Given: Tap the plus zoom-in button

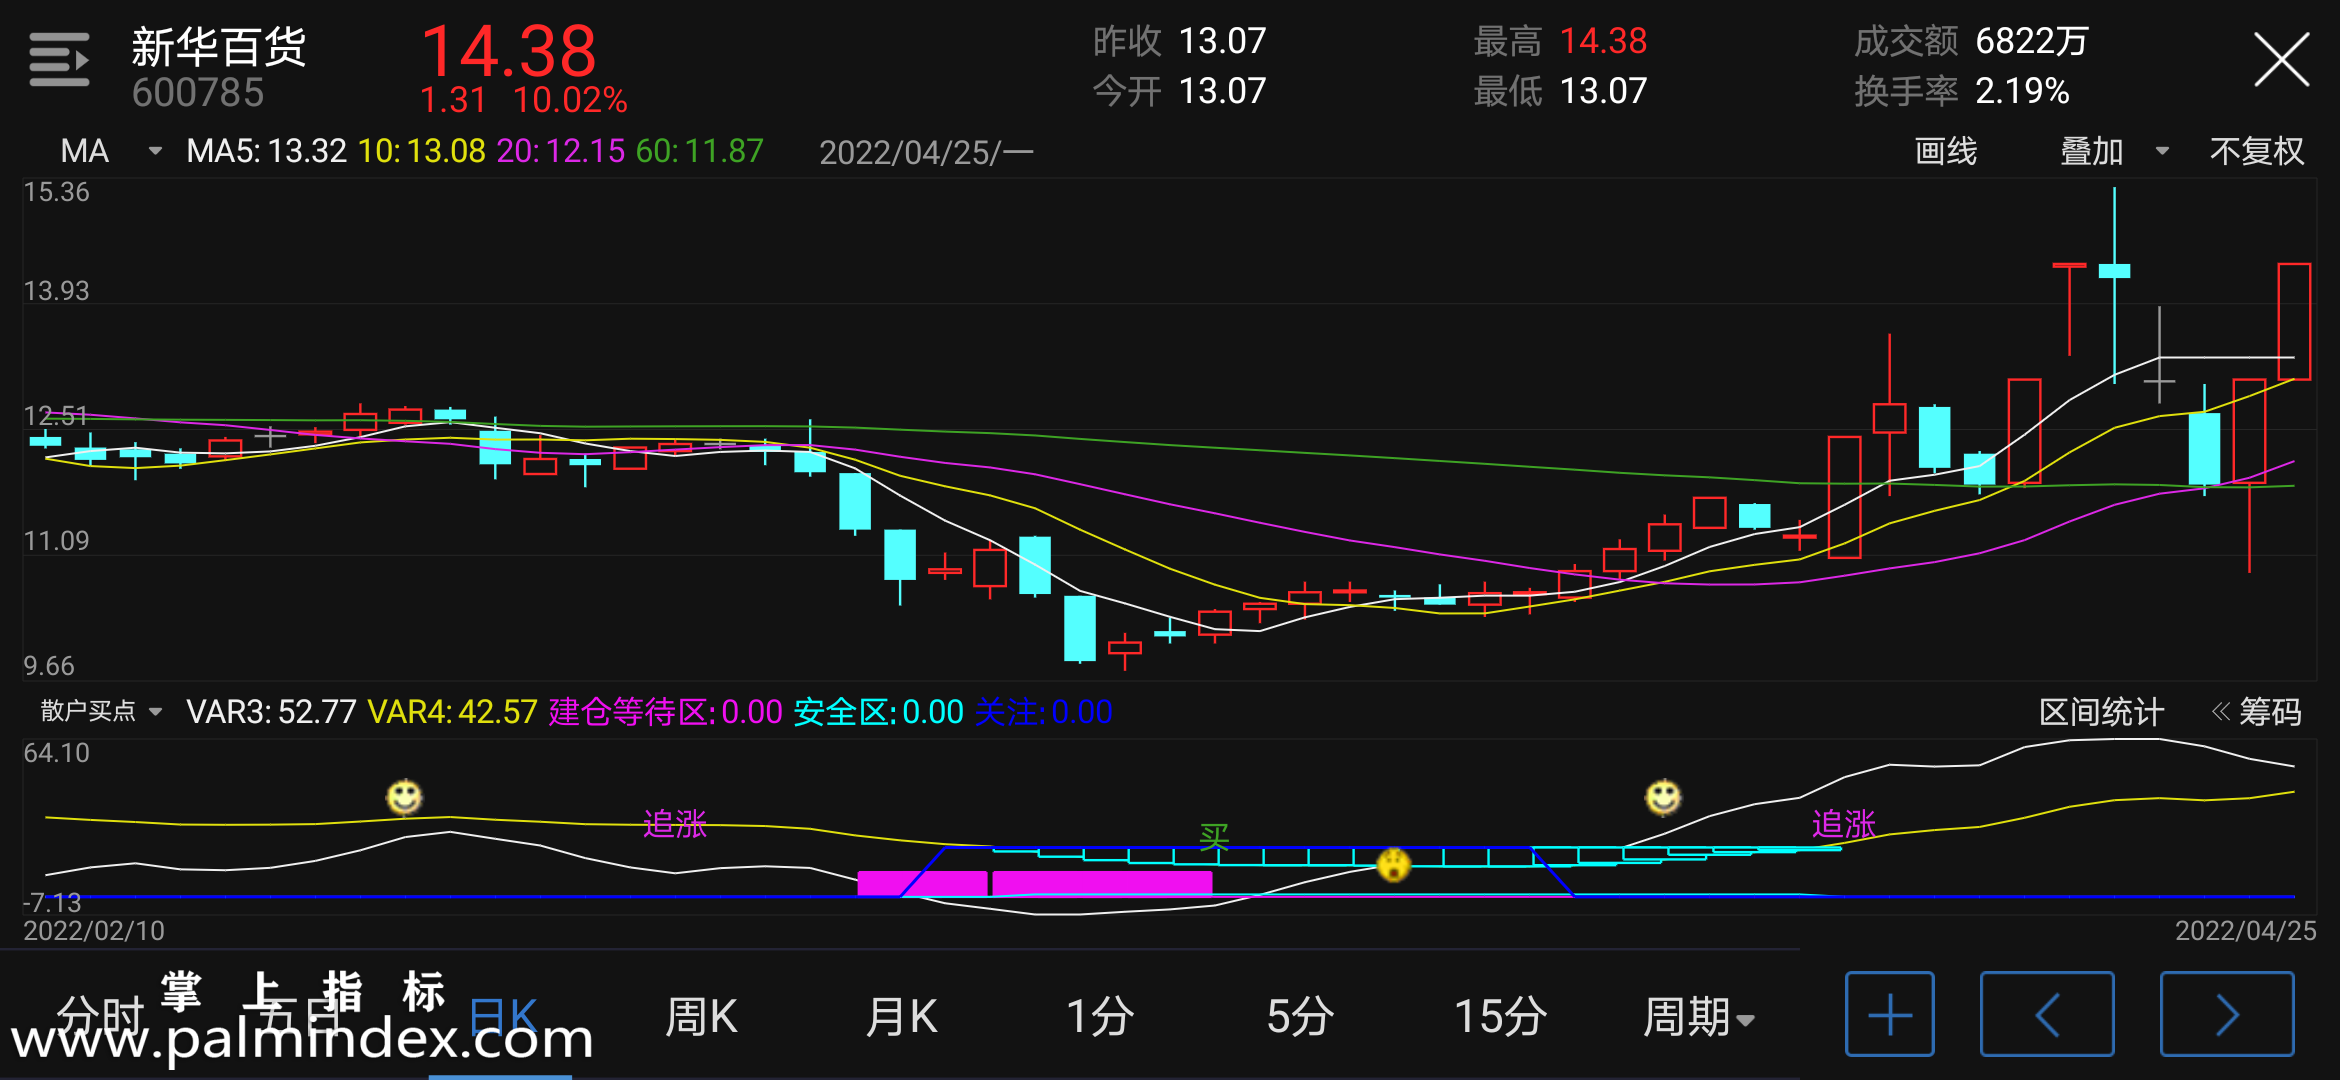Looking at the screenshot, I should 1889,1014.
